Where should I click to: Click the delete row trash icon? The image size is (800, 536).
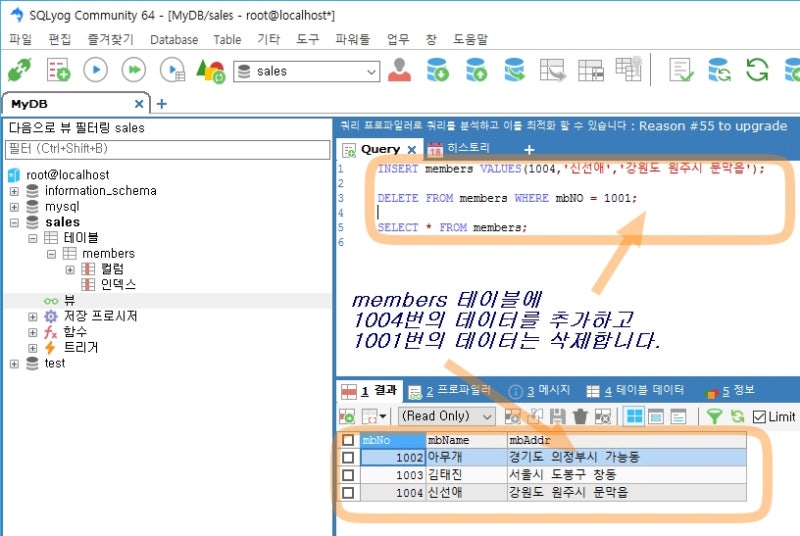click(580, 417)
